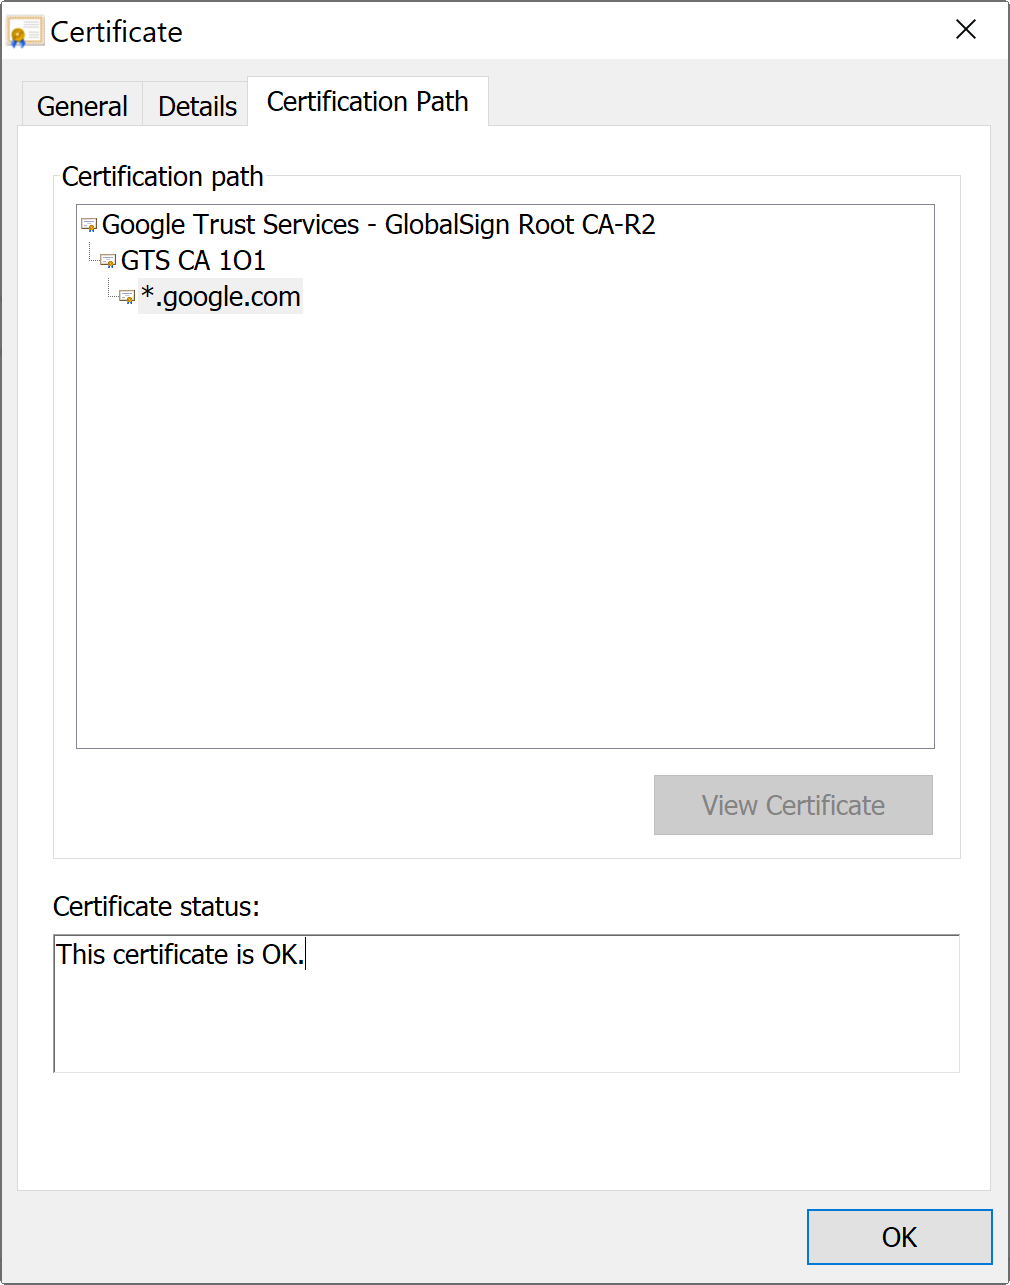Select the GTS CA 1O1 intermediate certificate
1010x1285 pixels.
(x=193, y=261)
